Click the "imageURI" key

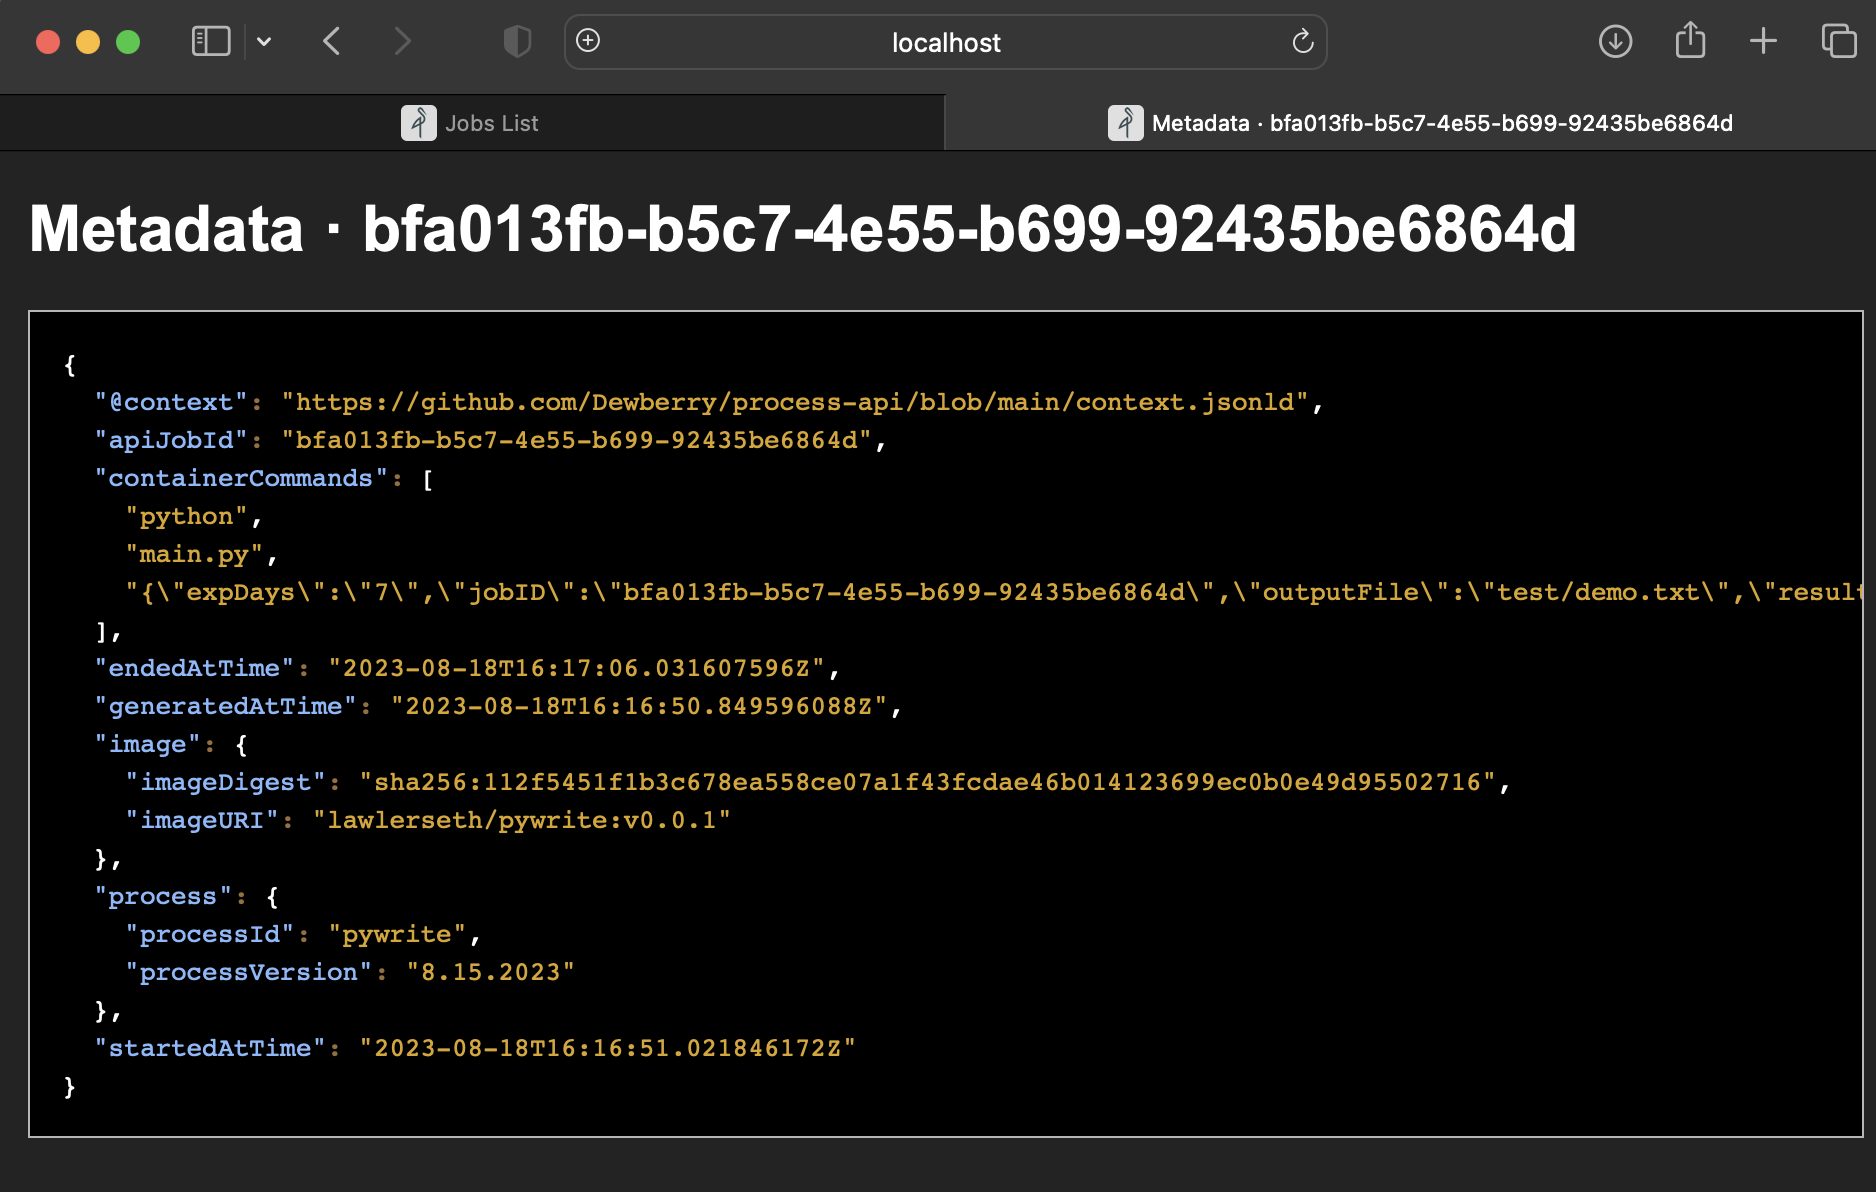point(202,820)
